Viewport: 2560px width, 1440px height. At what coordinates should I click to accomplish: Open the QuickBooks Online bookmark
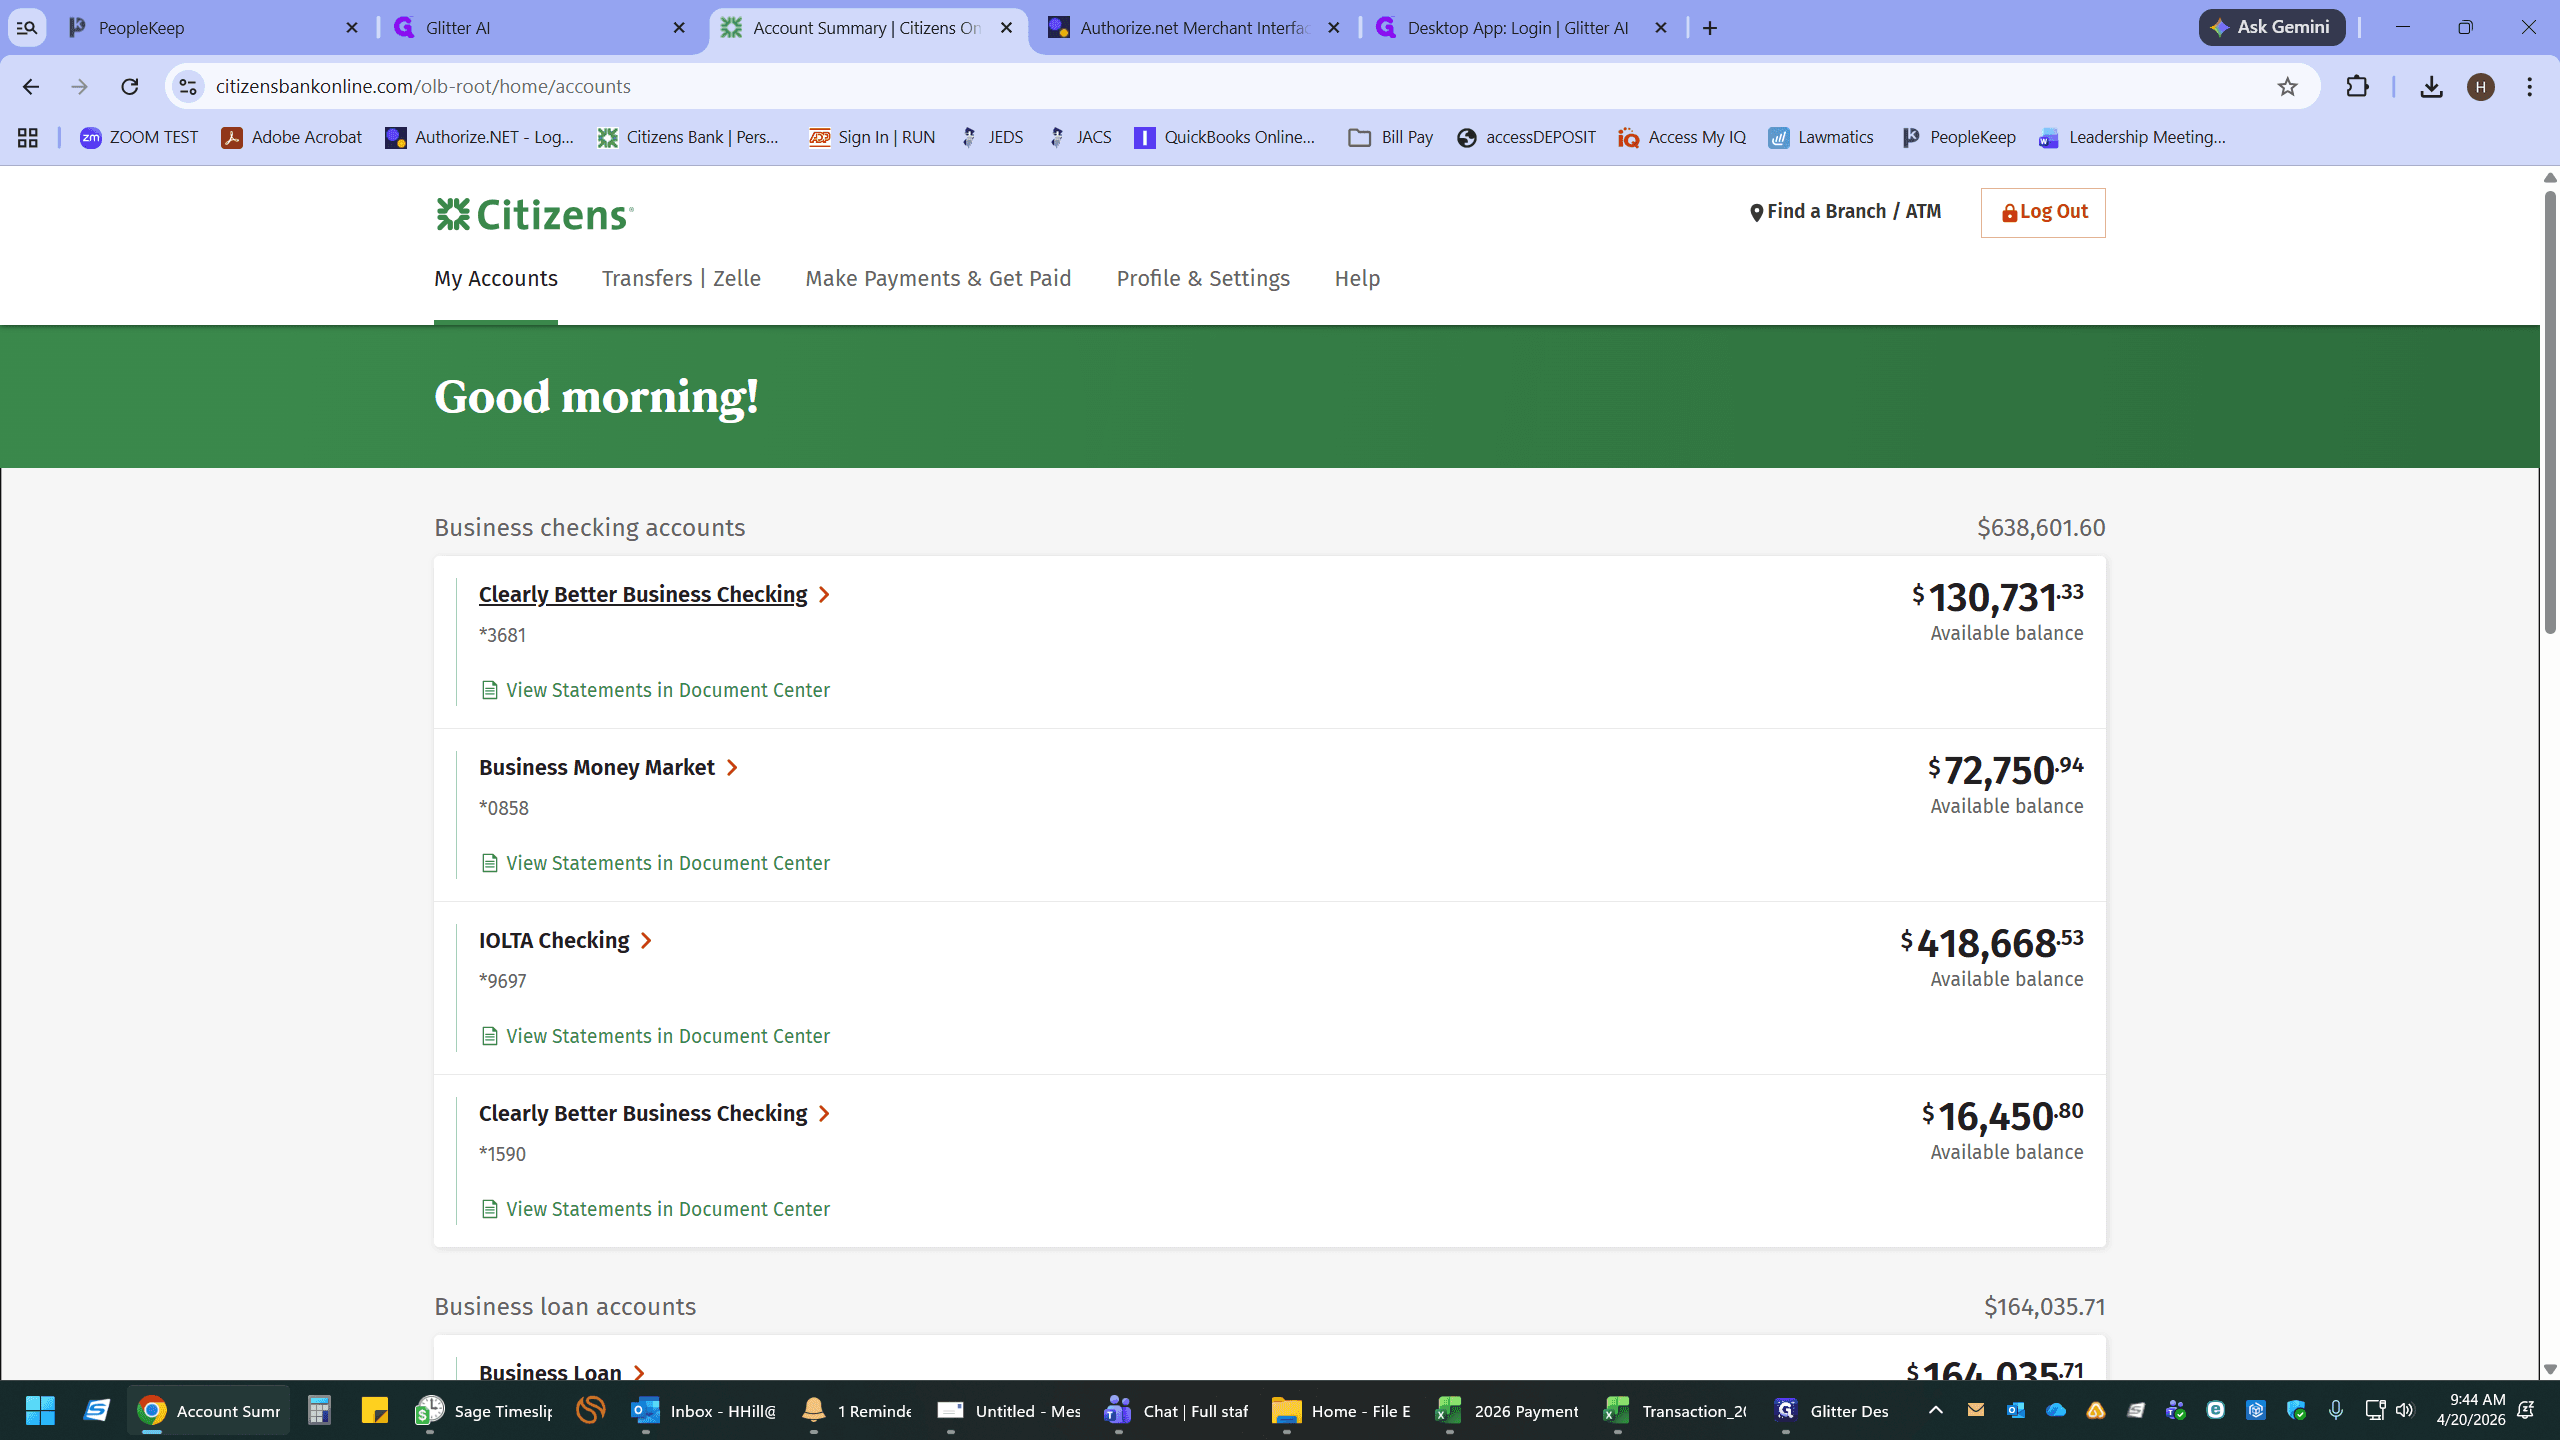click(1225, 138)
